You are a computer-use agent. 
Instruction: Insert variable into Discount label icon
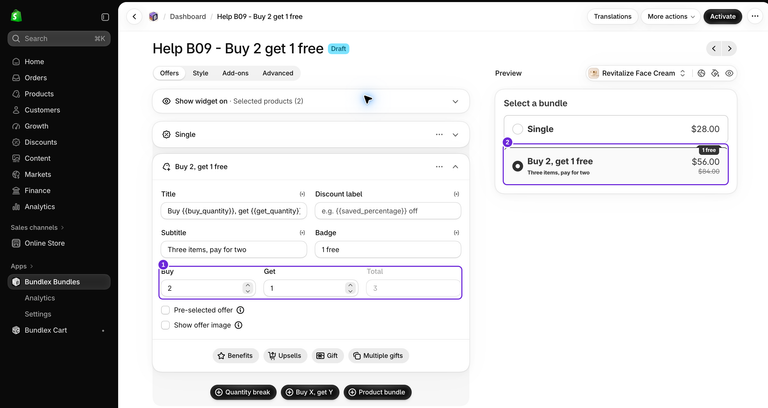456,194
